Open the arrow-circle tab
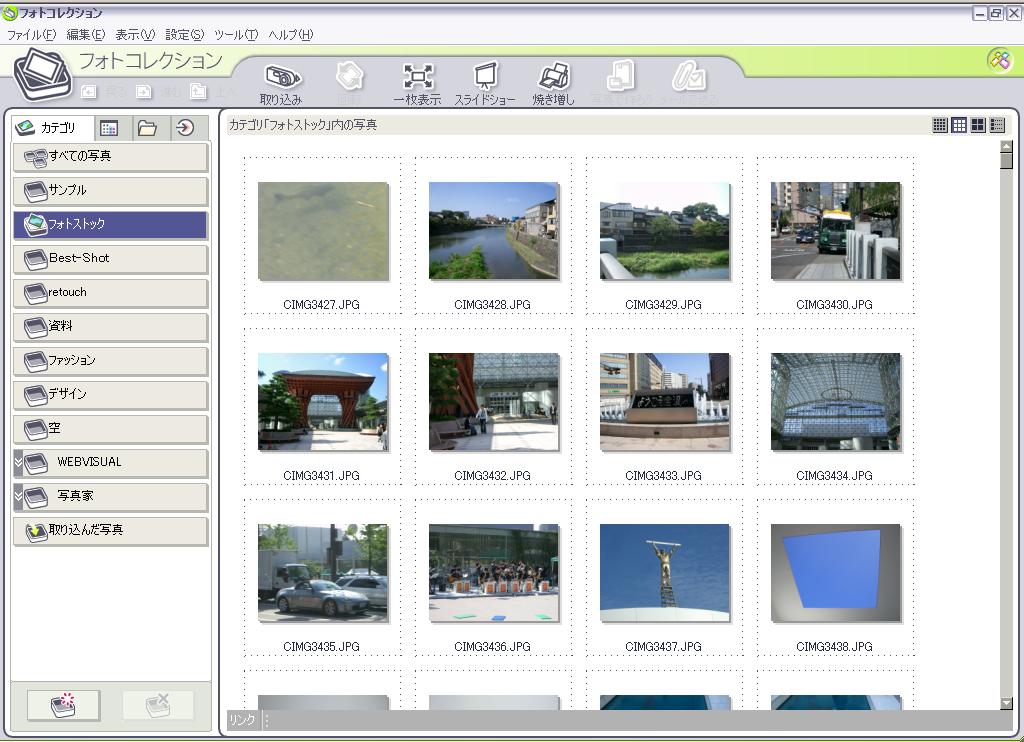 click(x=185, y=128)
